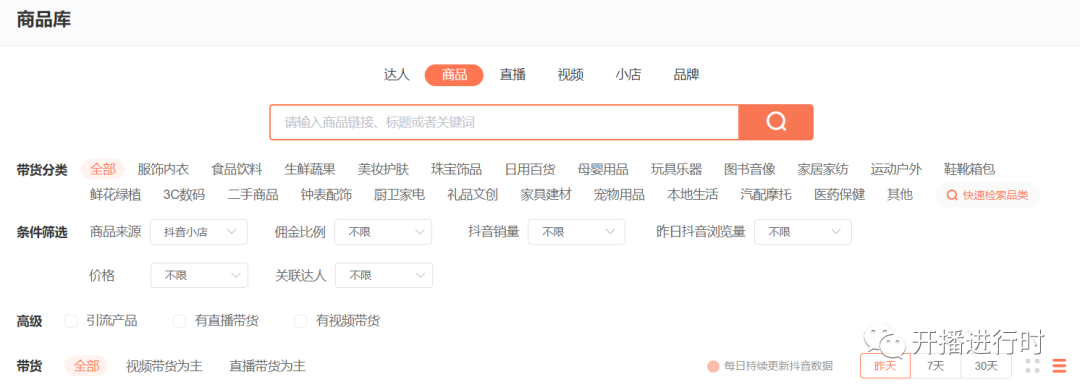
Task: Go to the 视频 tab
Action: click(571, 75)
